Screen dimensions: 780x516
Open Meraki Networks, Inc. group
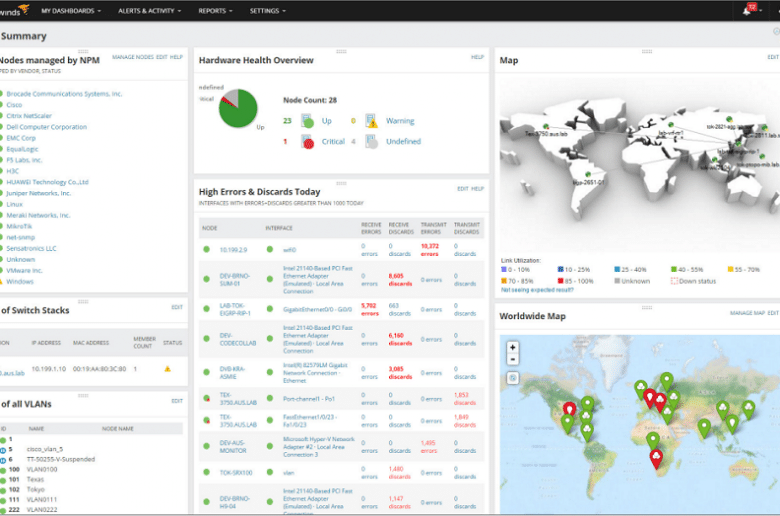point(38,215)
